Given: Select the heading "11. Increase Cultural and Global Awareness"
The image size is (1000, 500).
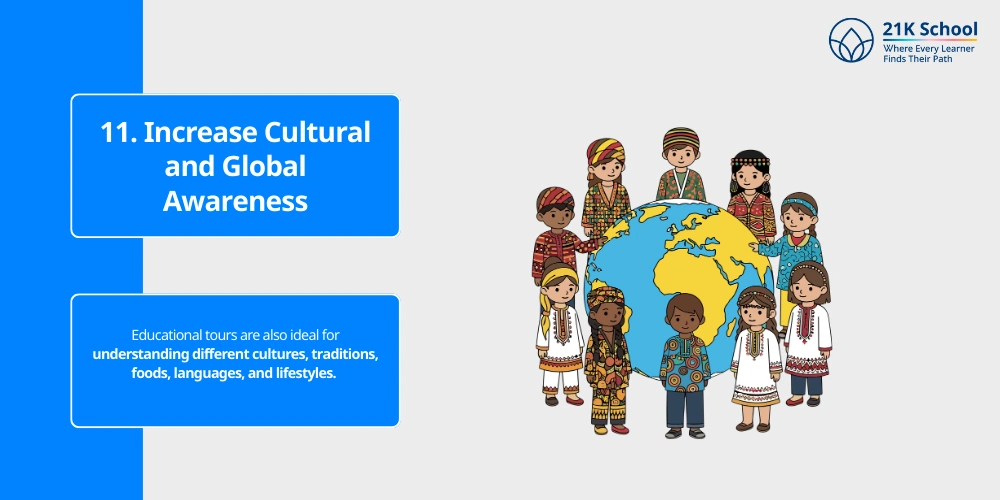Looking at the screenshot, I should [235, 166].
